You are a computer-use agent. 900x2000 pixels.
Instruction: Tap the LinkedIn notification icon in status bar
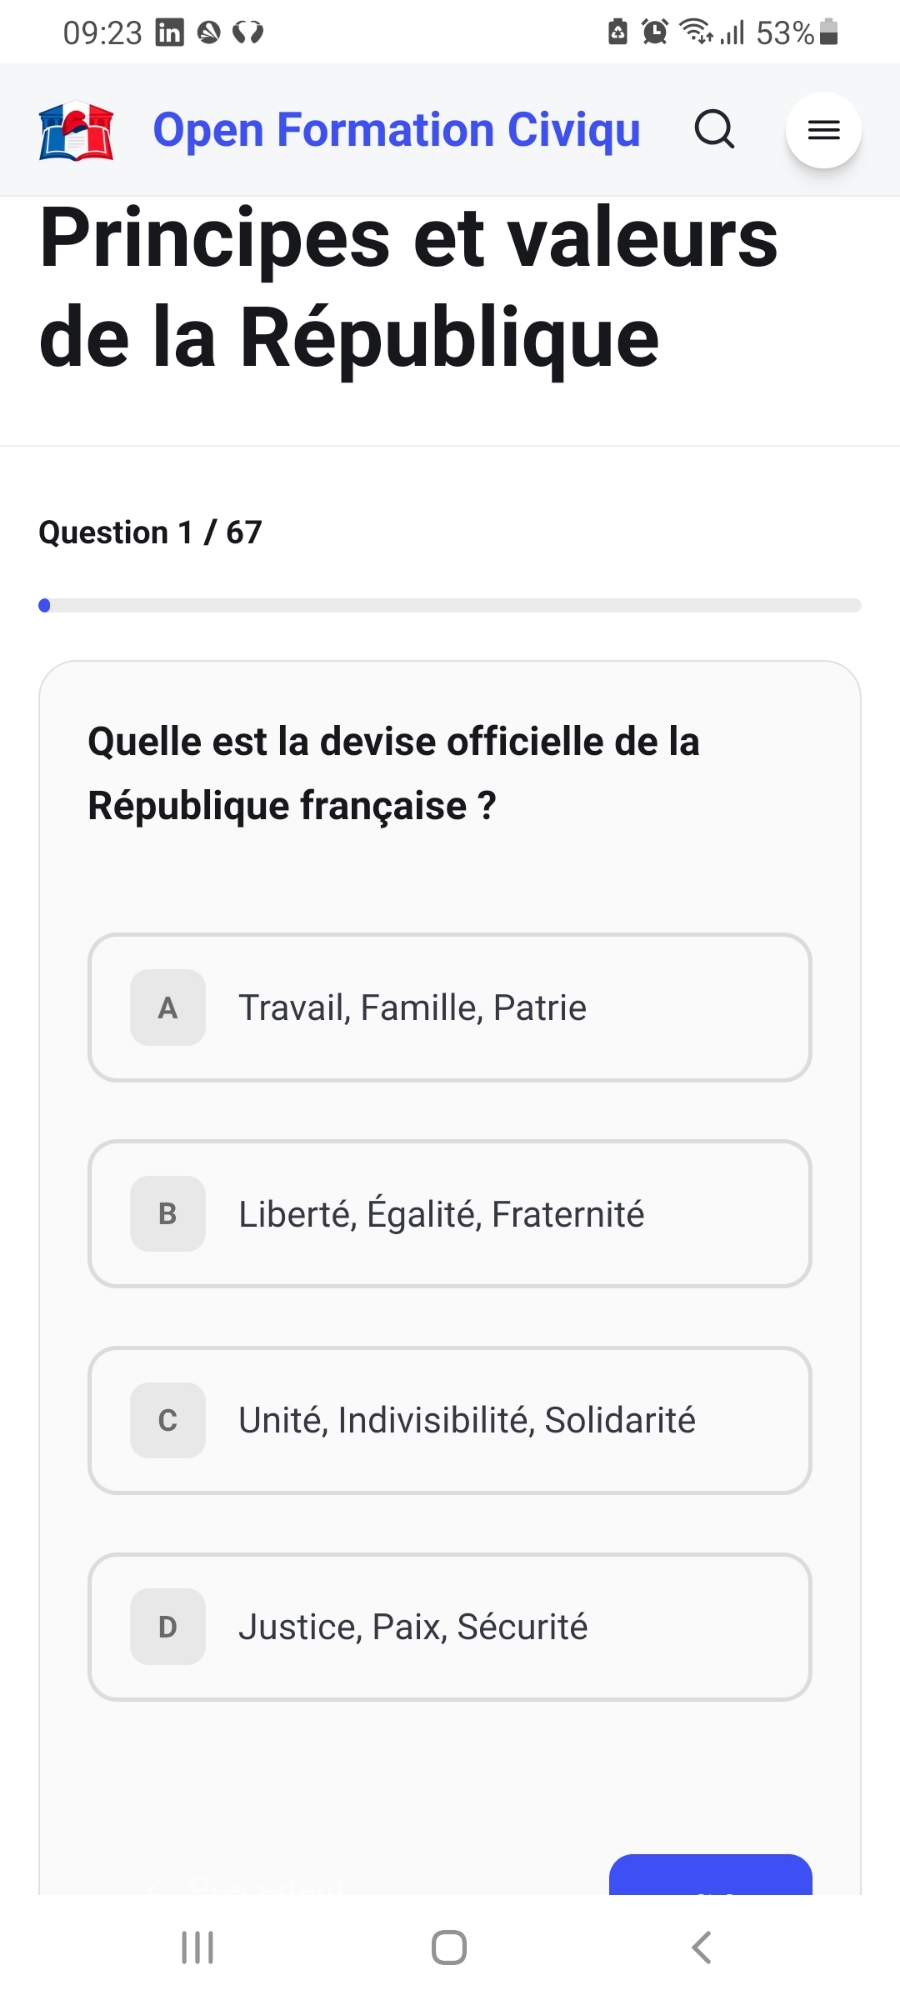click(170, 33)
